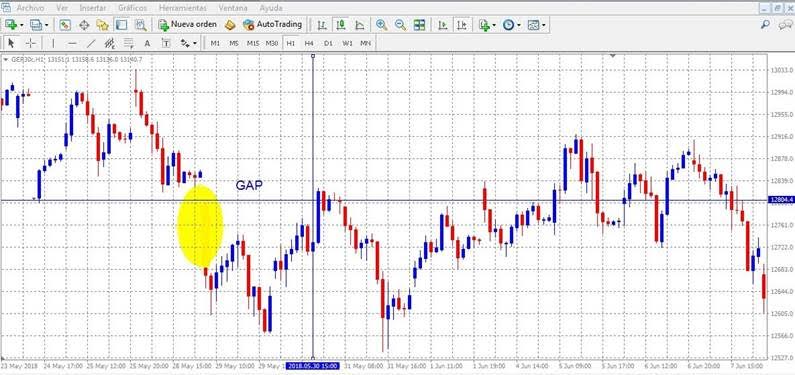
Task: Select the crosshair cursor tool
Action: click(30, 43)
